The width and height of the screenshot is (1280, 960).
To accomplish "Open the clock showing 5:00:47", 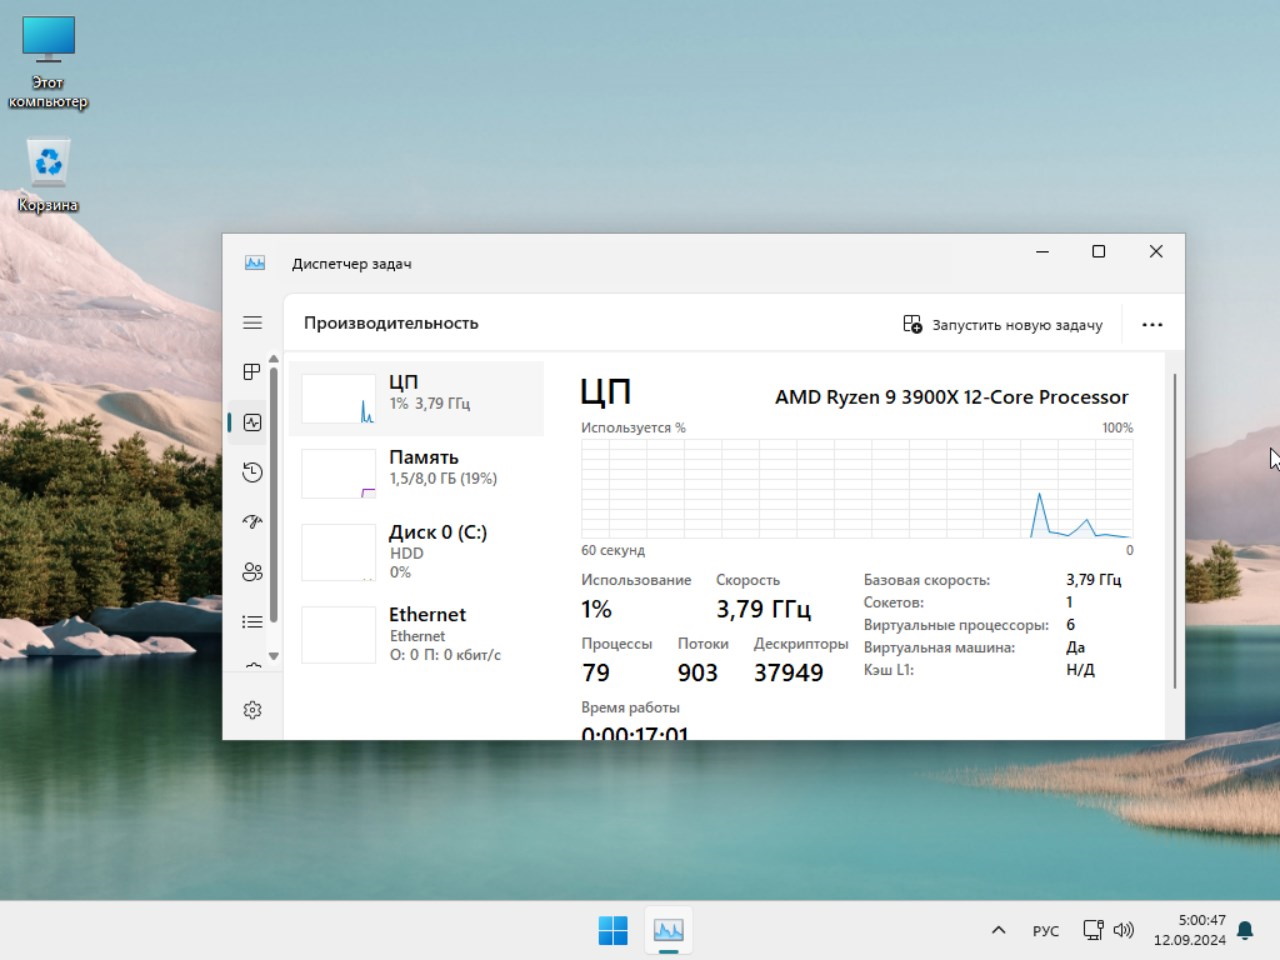I will [x=1189, y=930].
